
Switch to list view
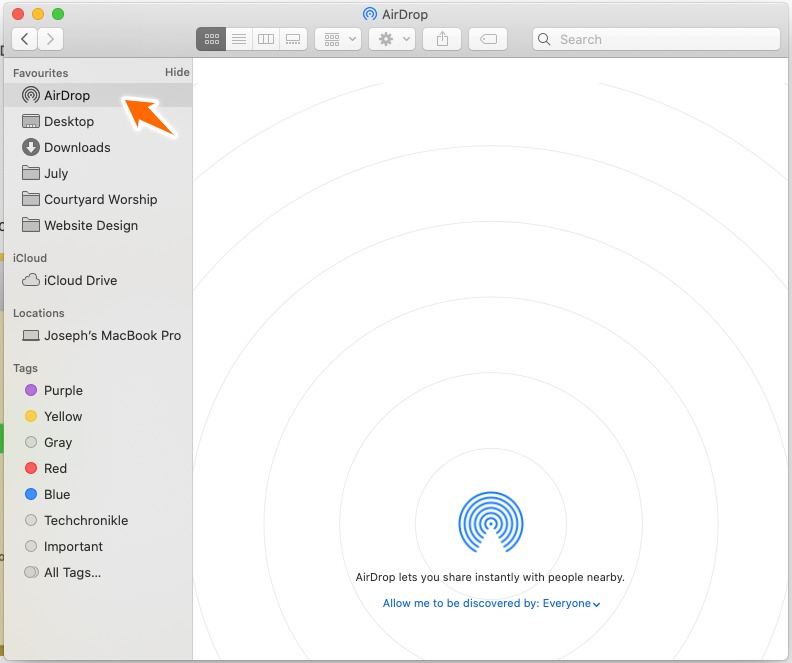coord(239,39)
